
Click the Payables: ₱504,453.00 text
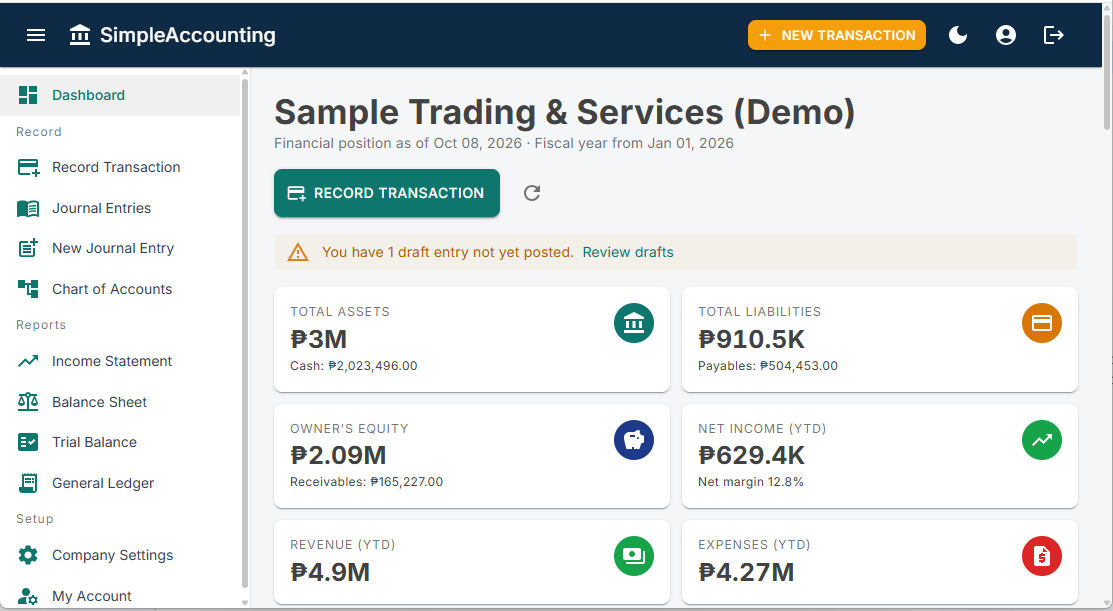click(767, 366)
